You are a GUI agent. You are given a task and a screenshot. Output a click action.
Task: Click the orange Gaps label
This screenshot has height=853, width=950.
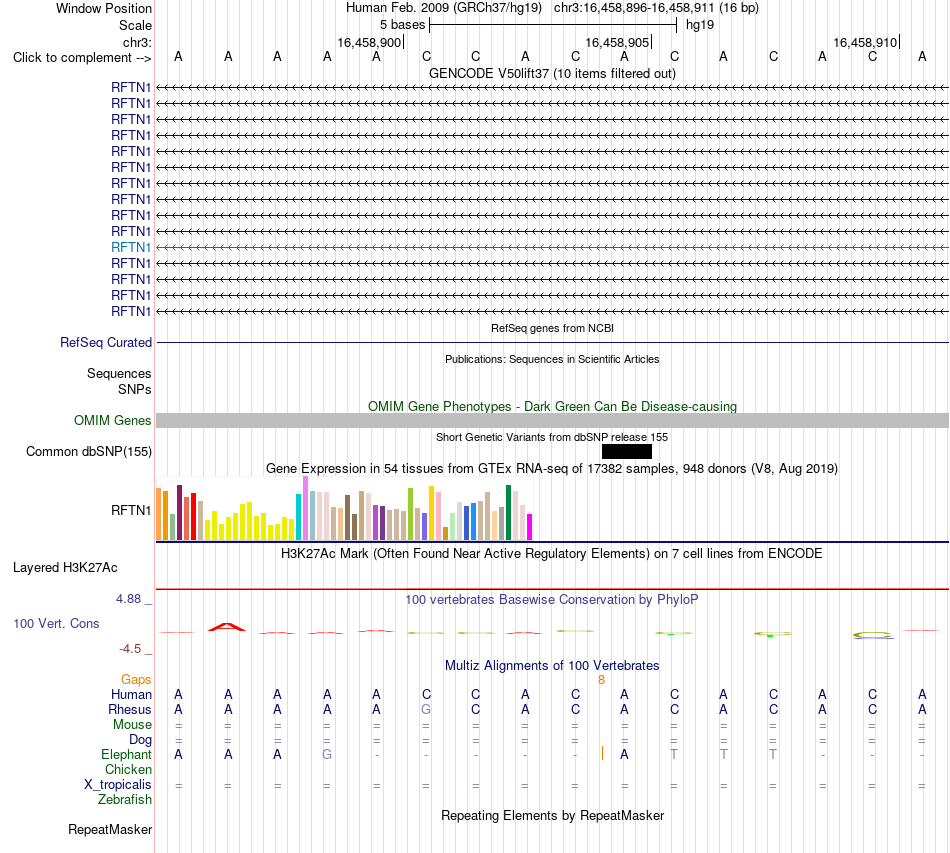(x=136, y=679)
